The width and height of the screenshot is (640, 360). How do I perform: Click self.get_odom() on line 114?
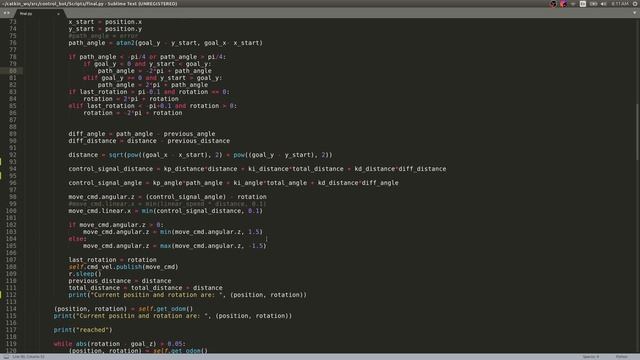[x=166, y=309]
